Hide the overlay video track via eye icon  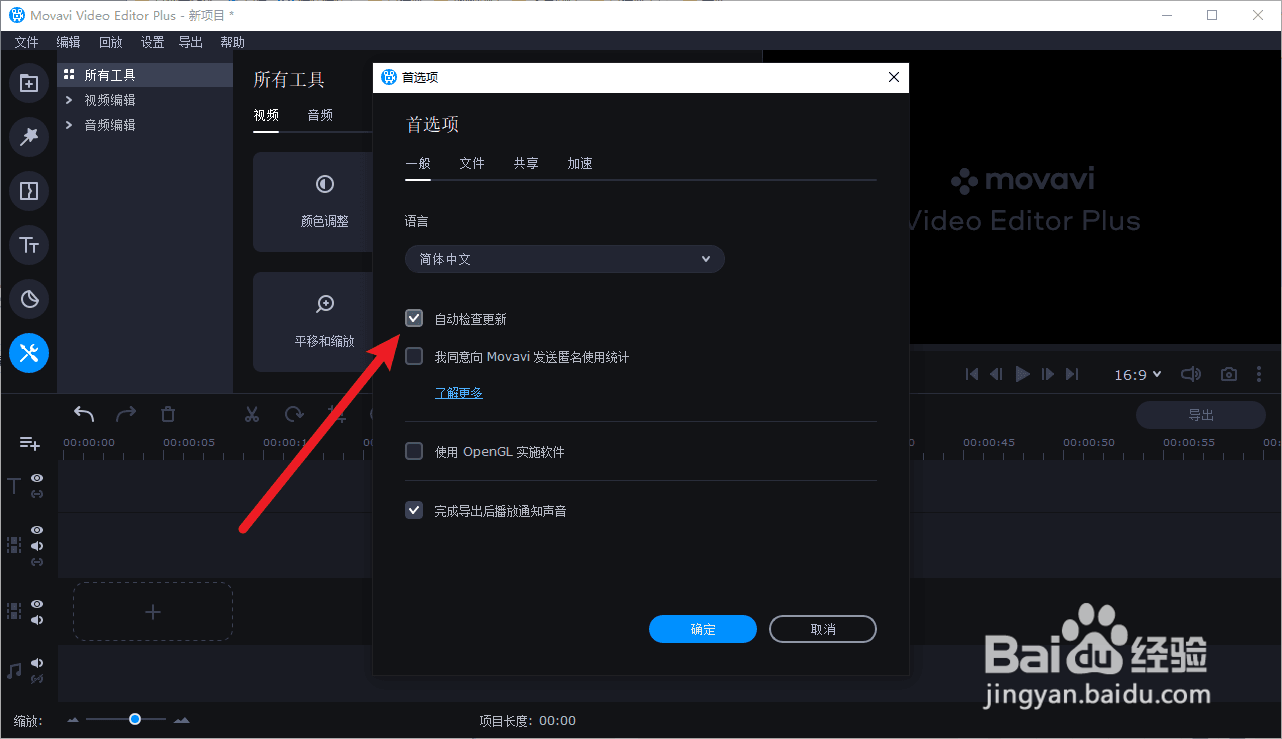tap(37, 530)
